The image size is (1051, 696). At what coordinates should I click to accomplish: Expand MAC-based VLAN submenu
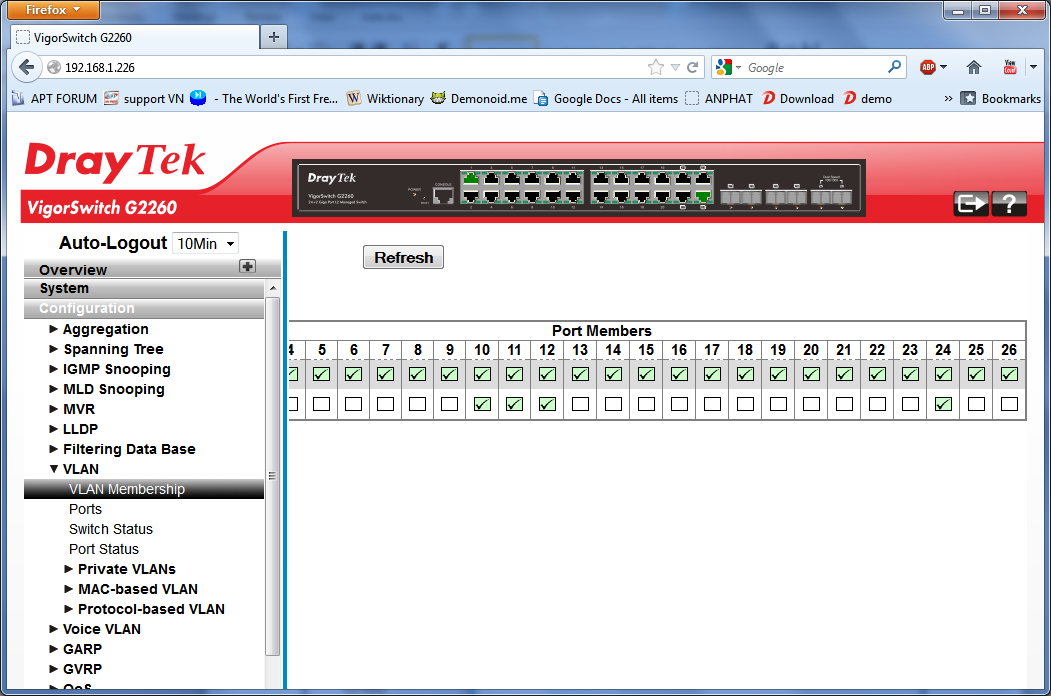tap(131, 589)
